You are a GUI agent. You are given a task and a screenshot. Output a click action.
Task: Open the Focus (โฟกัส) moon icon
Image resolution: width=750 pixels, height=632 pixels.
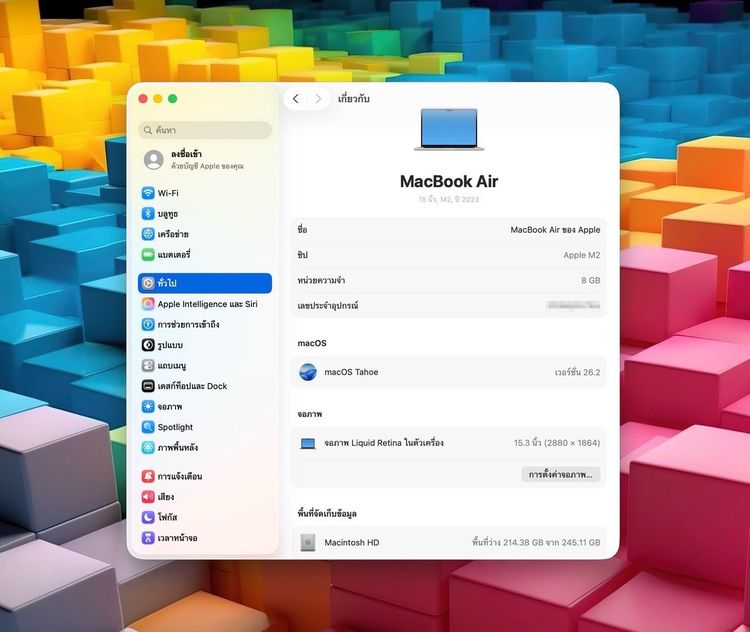pos(148,517)
